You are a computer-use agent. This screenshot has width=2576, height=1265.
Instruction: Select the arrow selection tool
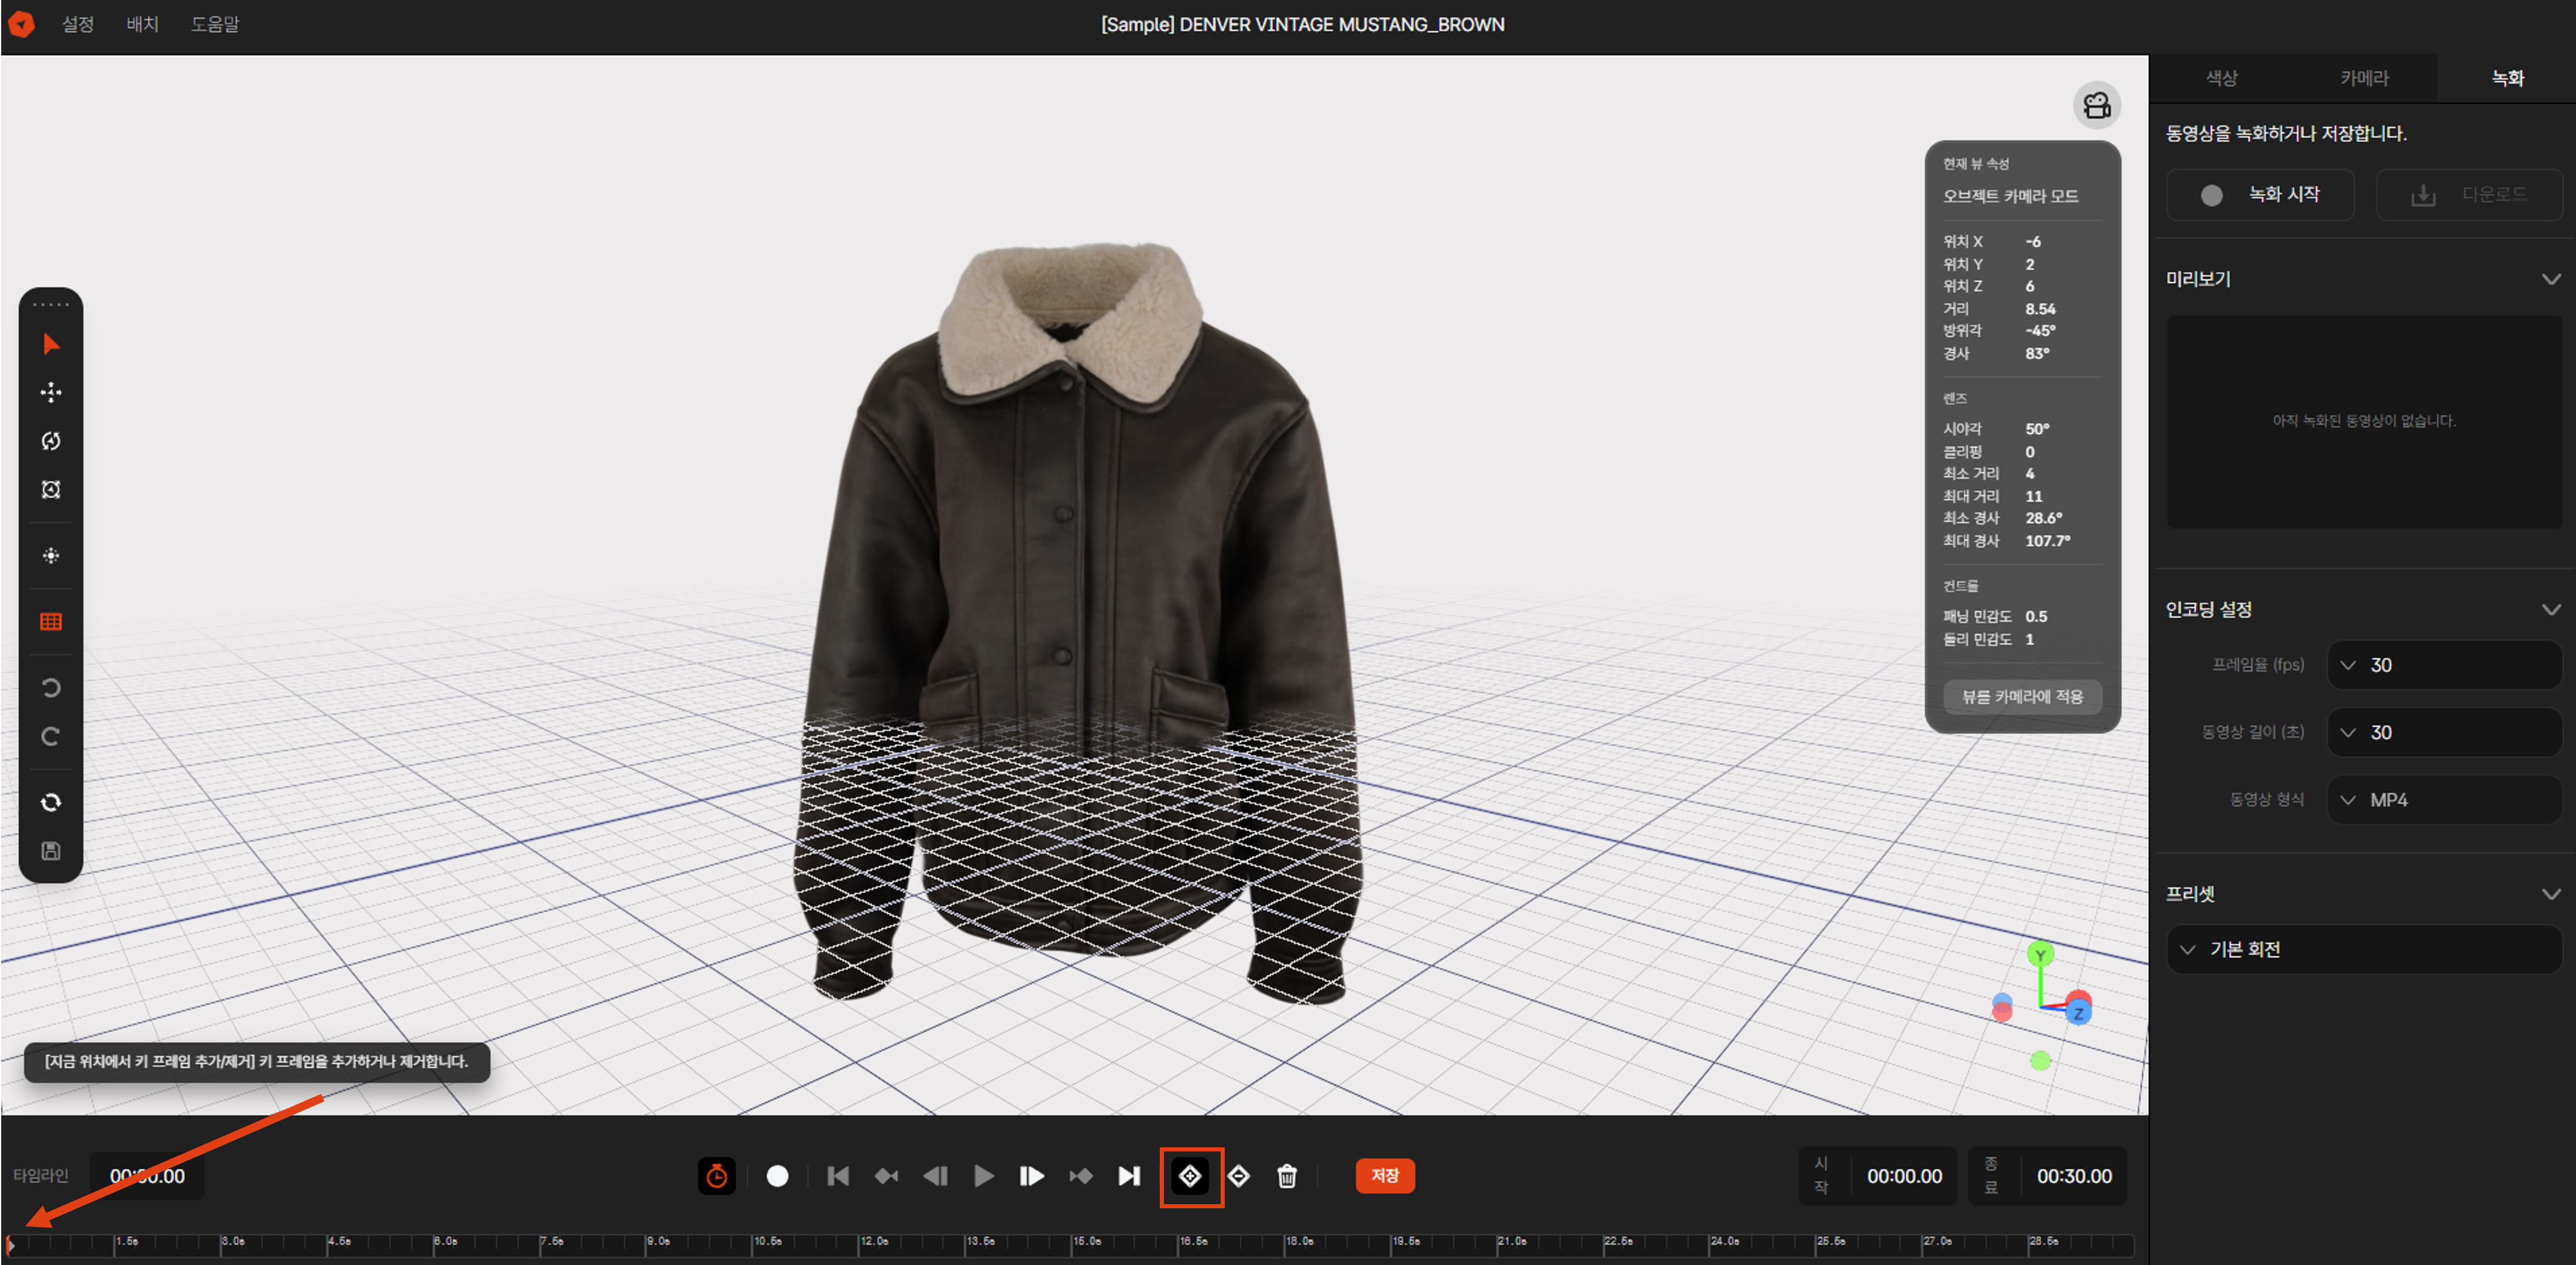coord(51,344)
